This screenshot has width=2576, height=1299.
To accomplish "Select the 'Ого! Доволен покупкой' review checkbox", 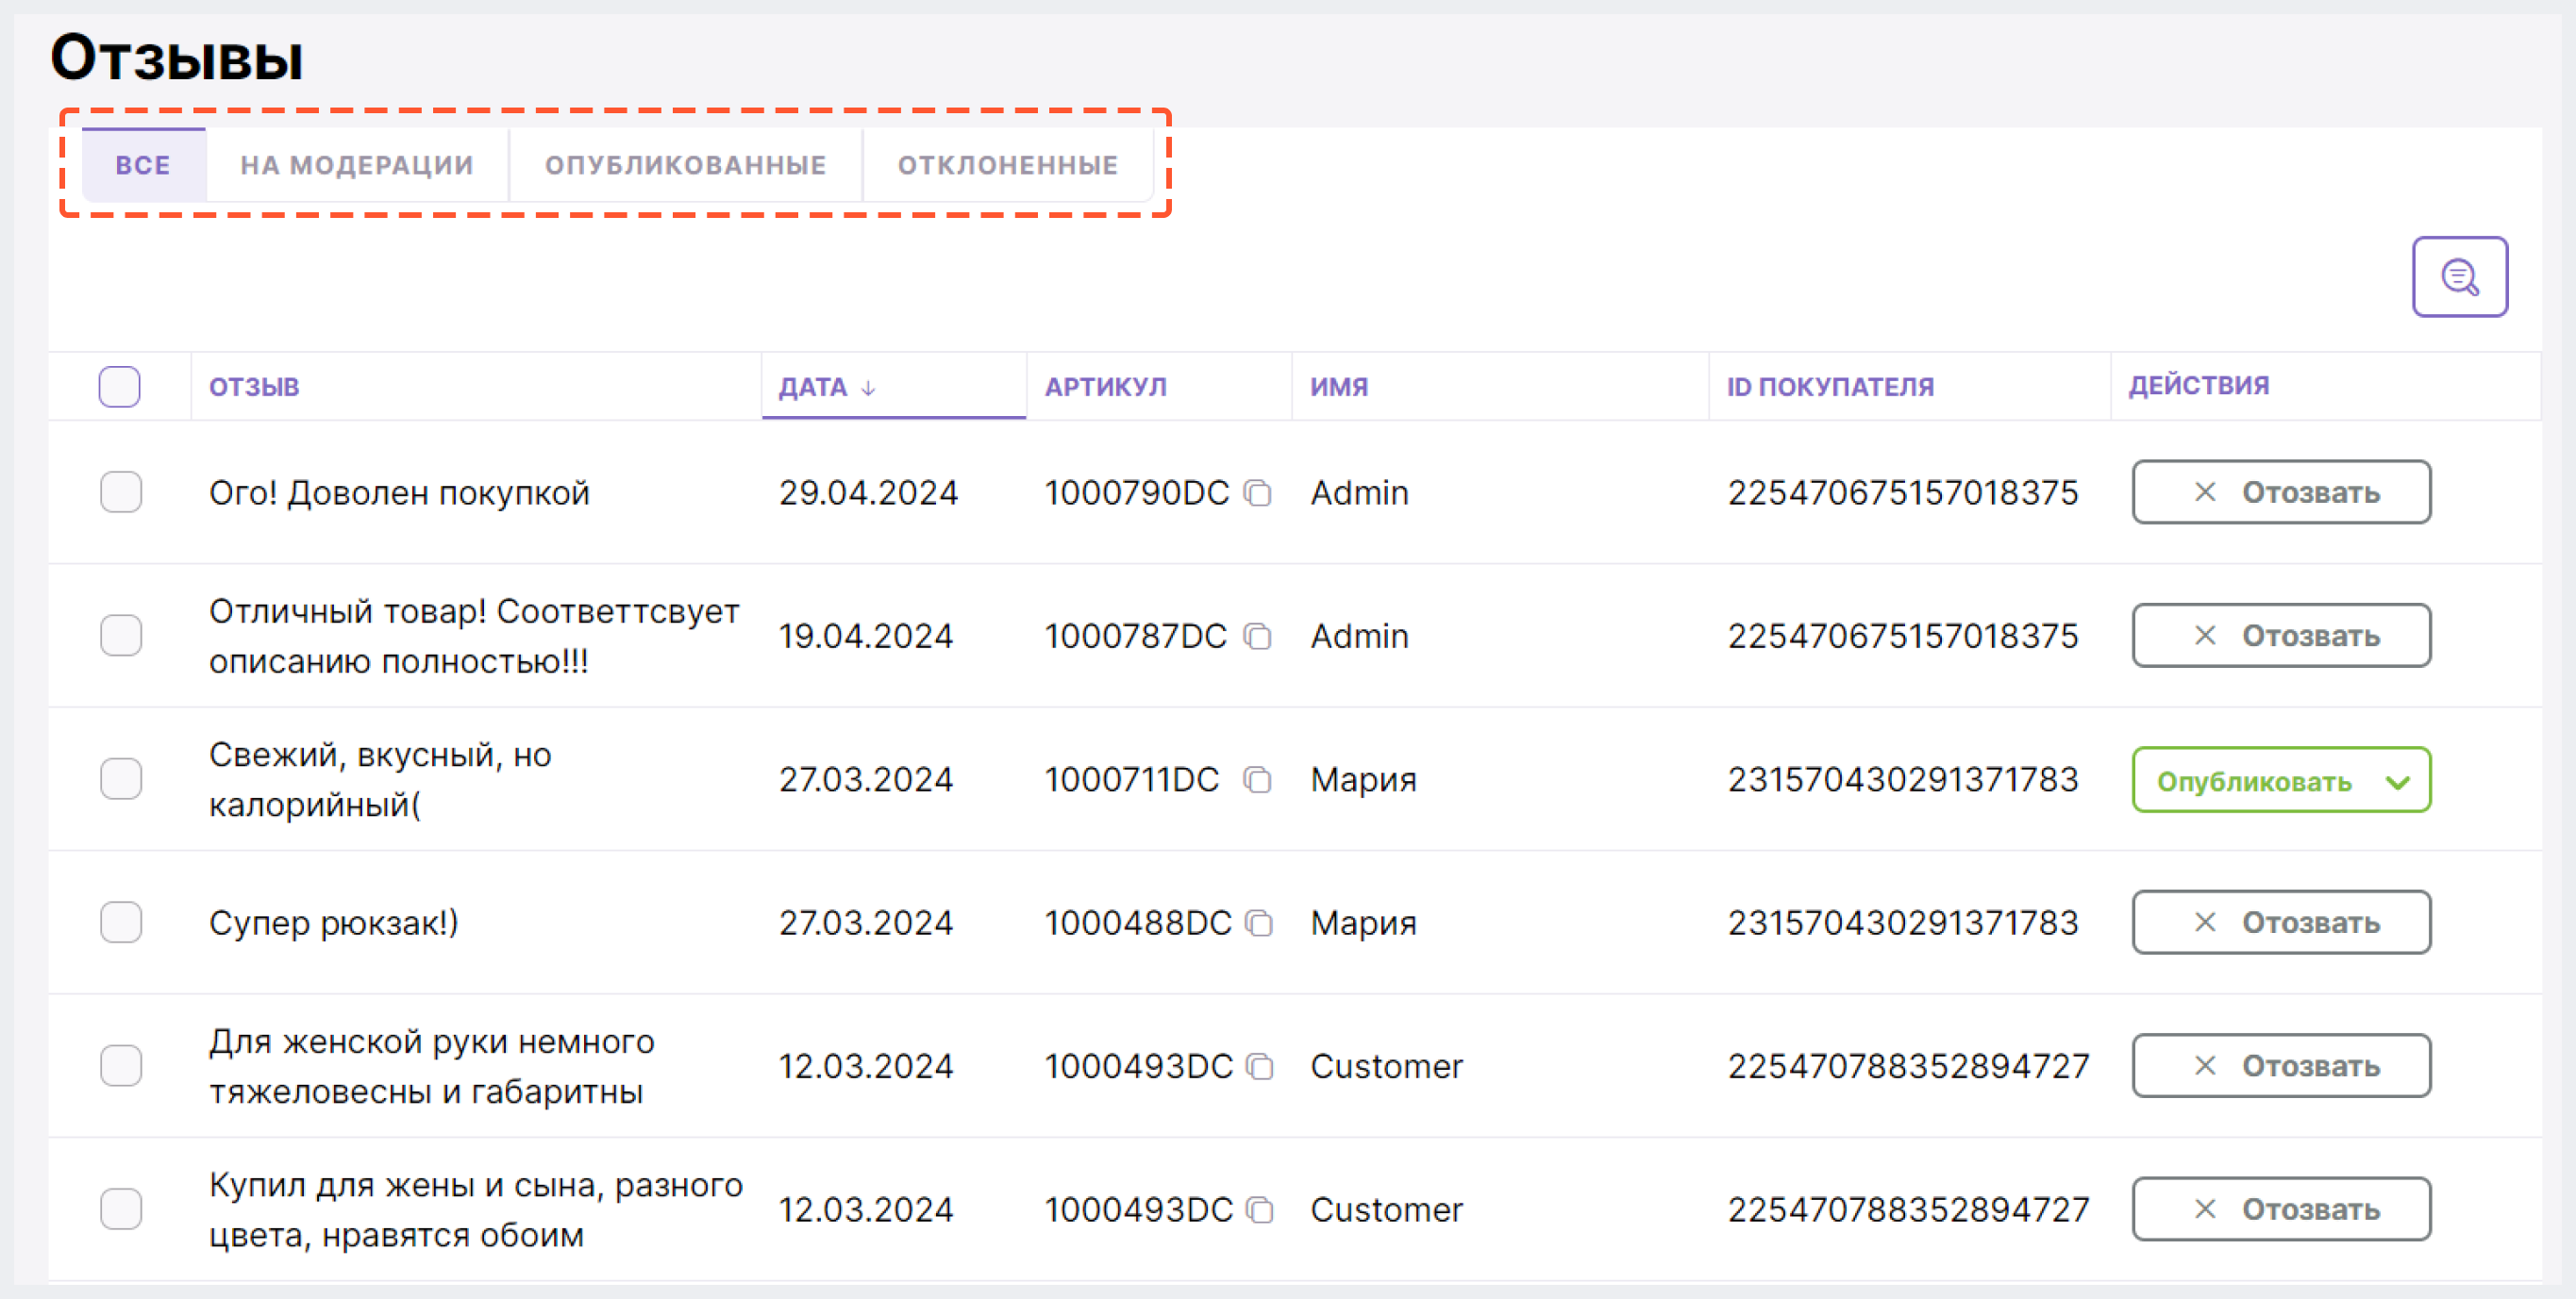I will tap(121, 492).
